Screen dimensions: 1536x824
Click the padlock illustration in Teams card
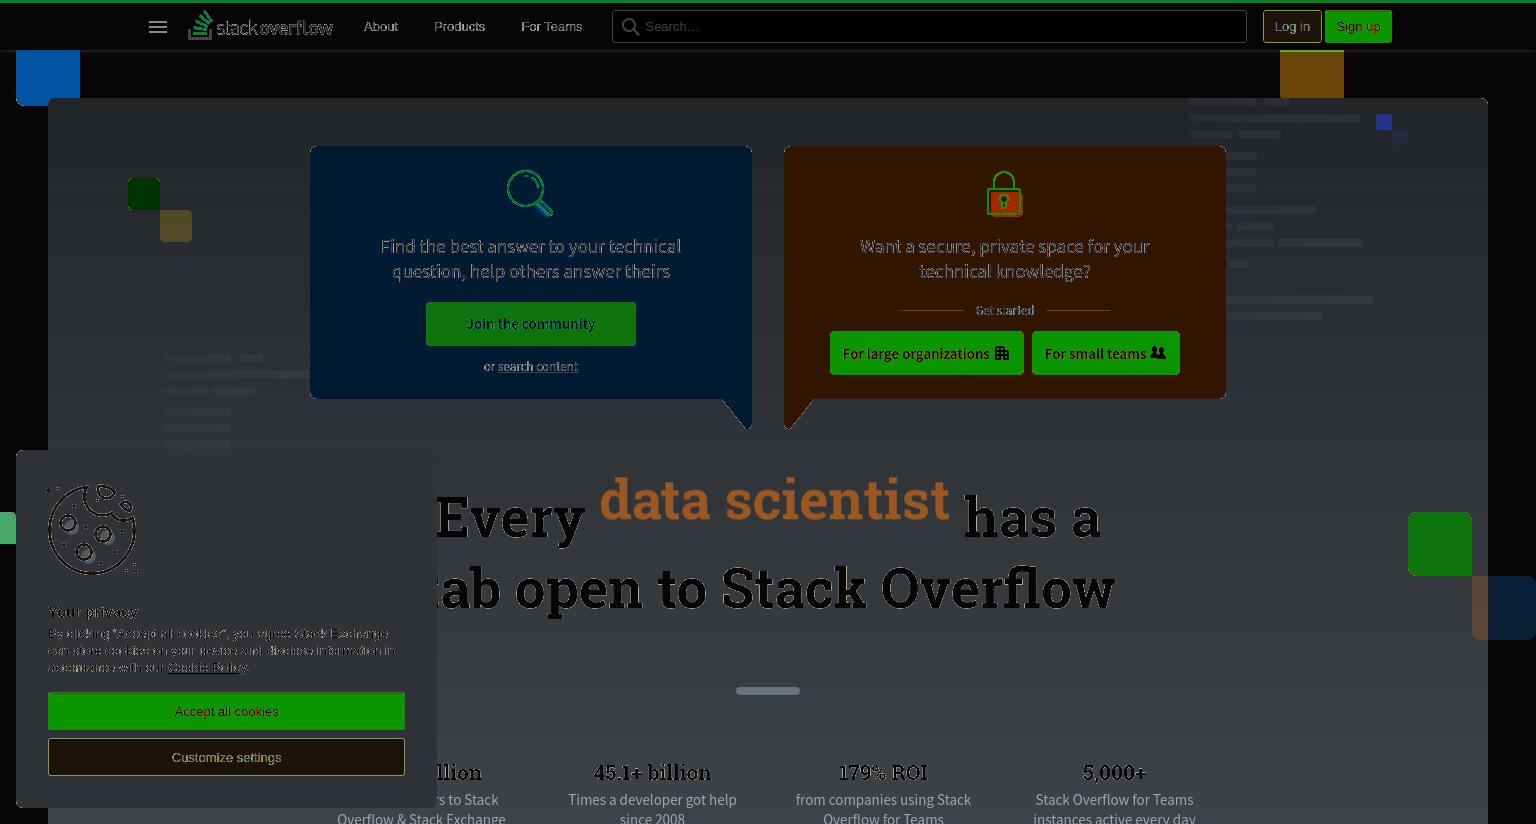[1004, 193]
